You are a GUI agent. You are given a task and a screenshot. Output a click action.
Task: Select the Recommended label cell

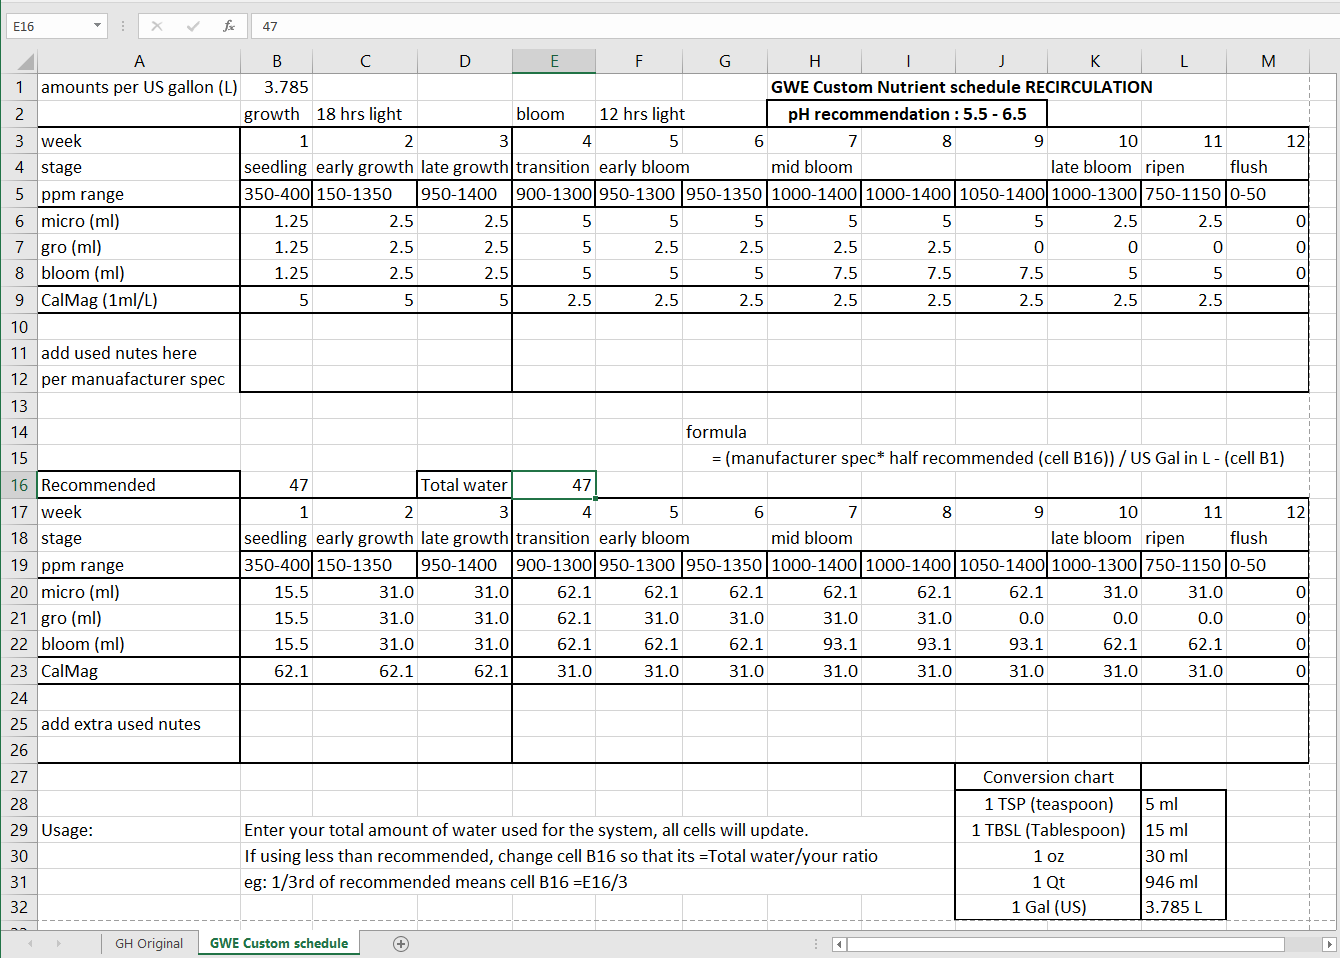tap(139, 485)
